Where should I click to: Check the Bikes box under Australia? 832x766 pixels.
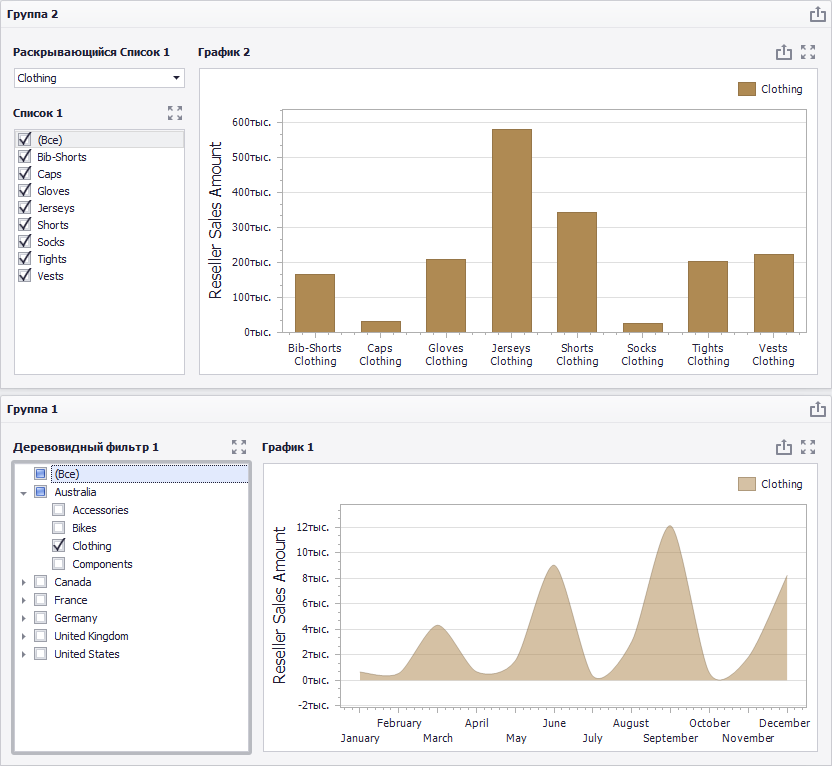(x=58, y=528)
